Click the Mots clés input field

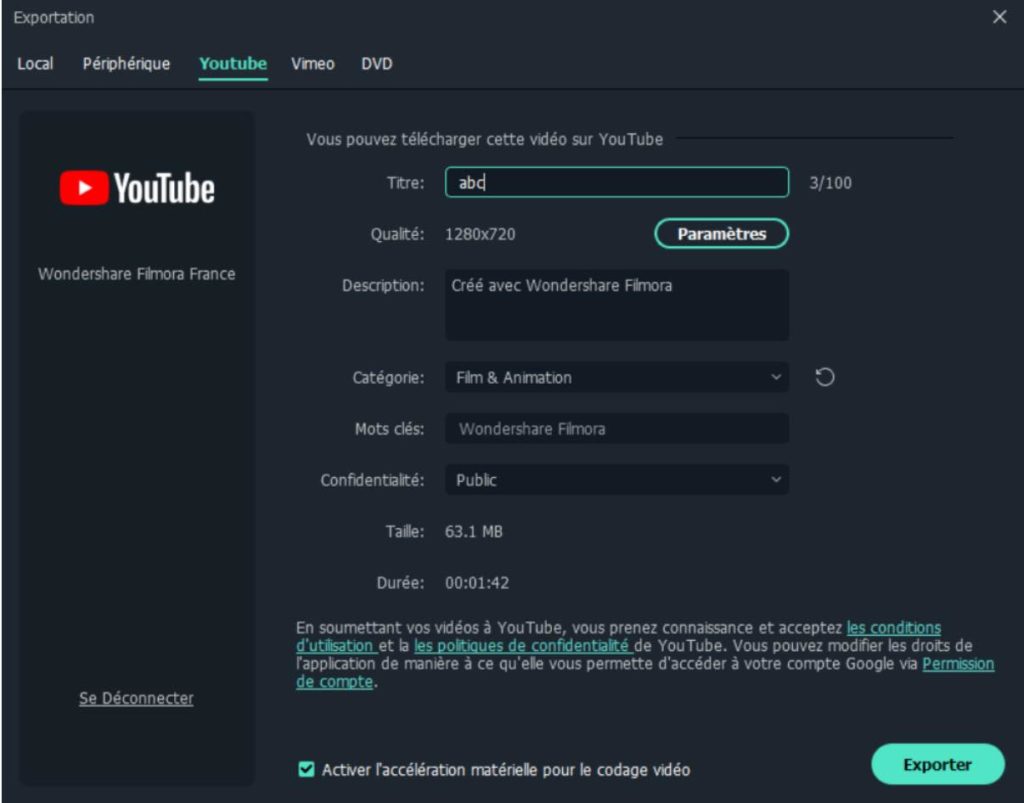pos(616,429)
